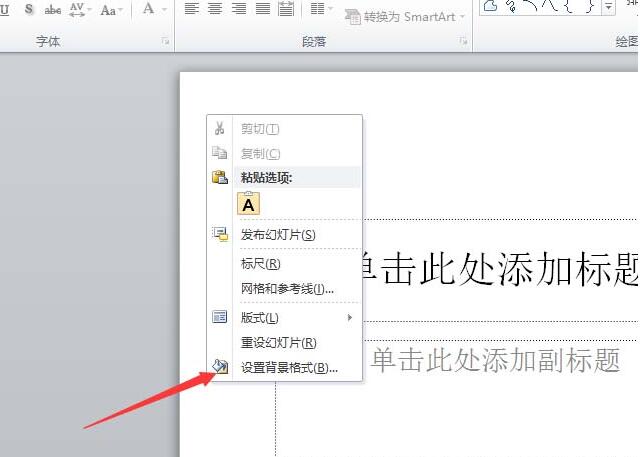Screen dimensions: 640x457
Task: Click 段落 group label
Action: tap(314, 41)
